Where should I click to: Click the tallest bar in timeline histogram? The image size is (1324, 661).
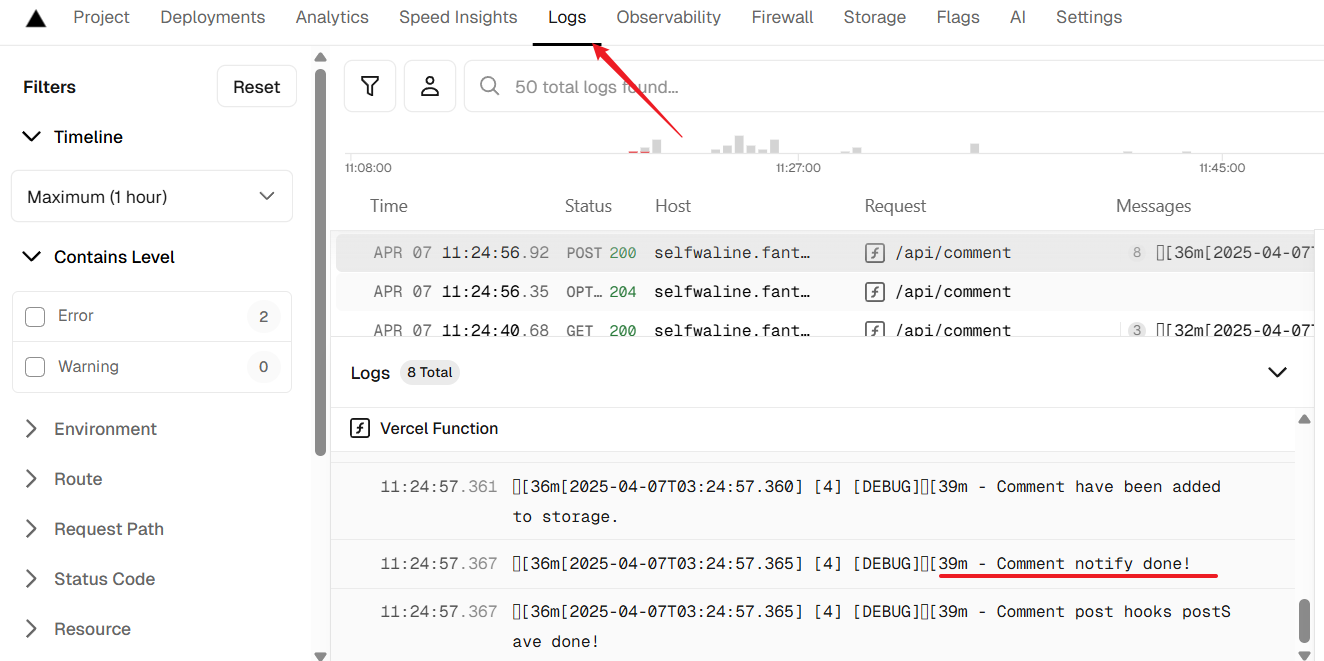coord(739,144)
